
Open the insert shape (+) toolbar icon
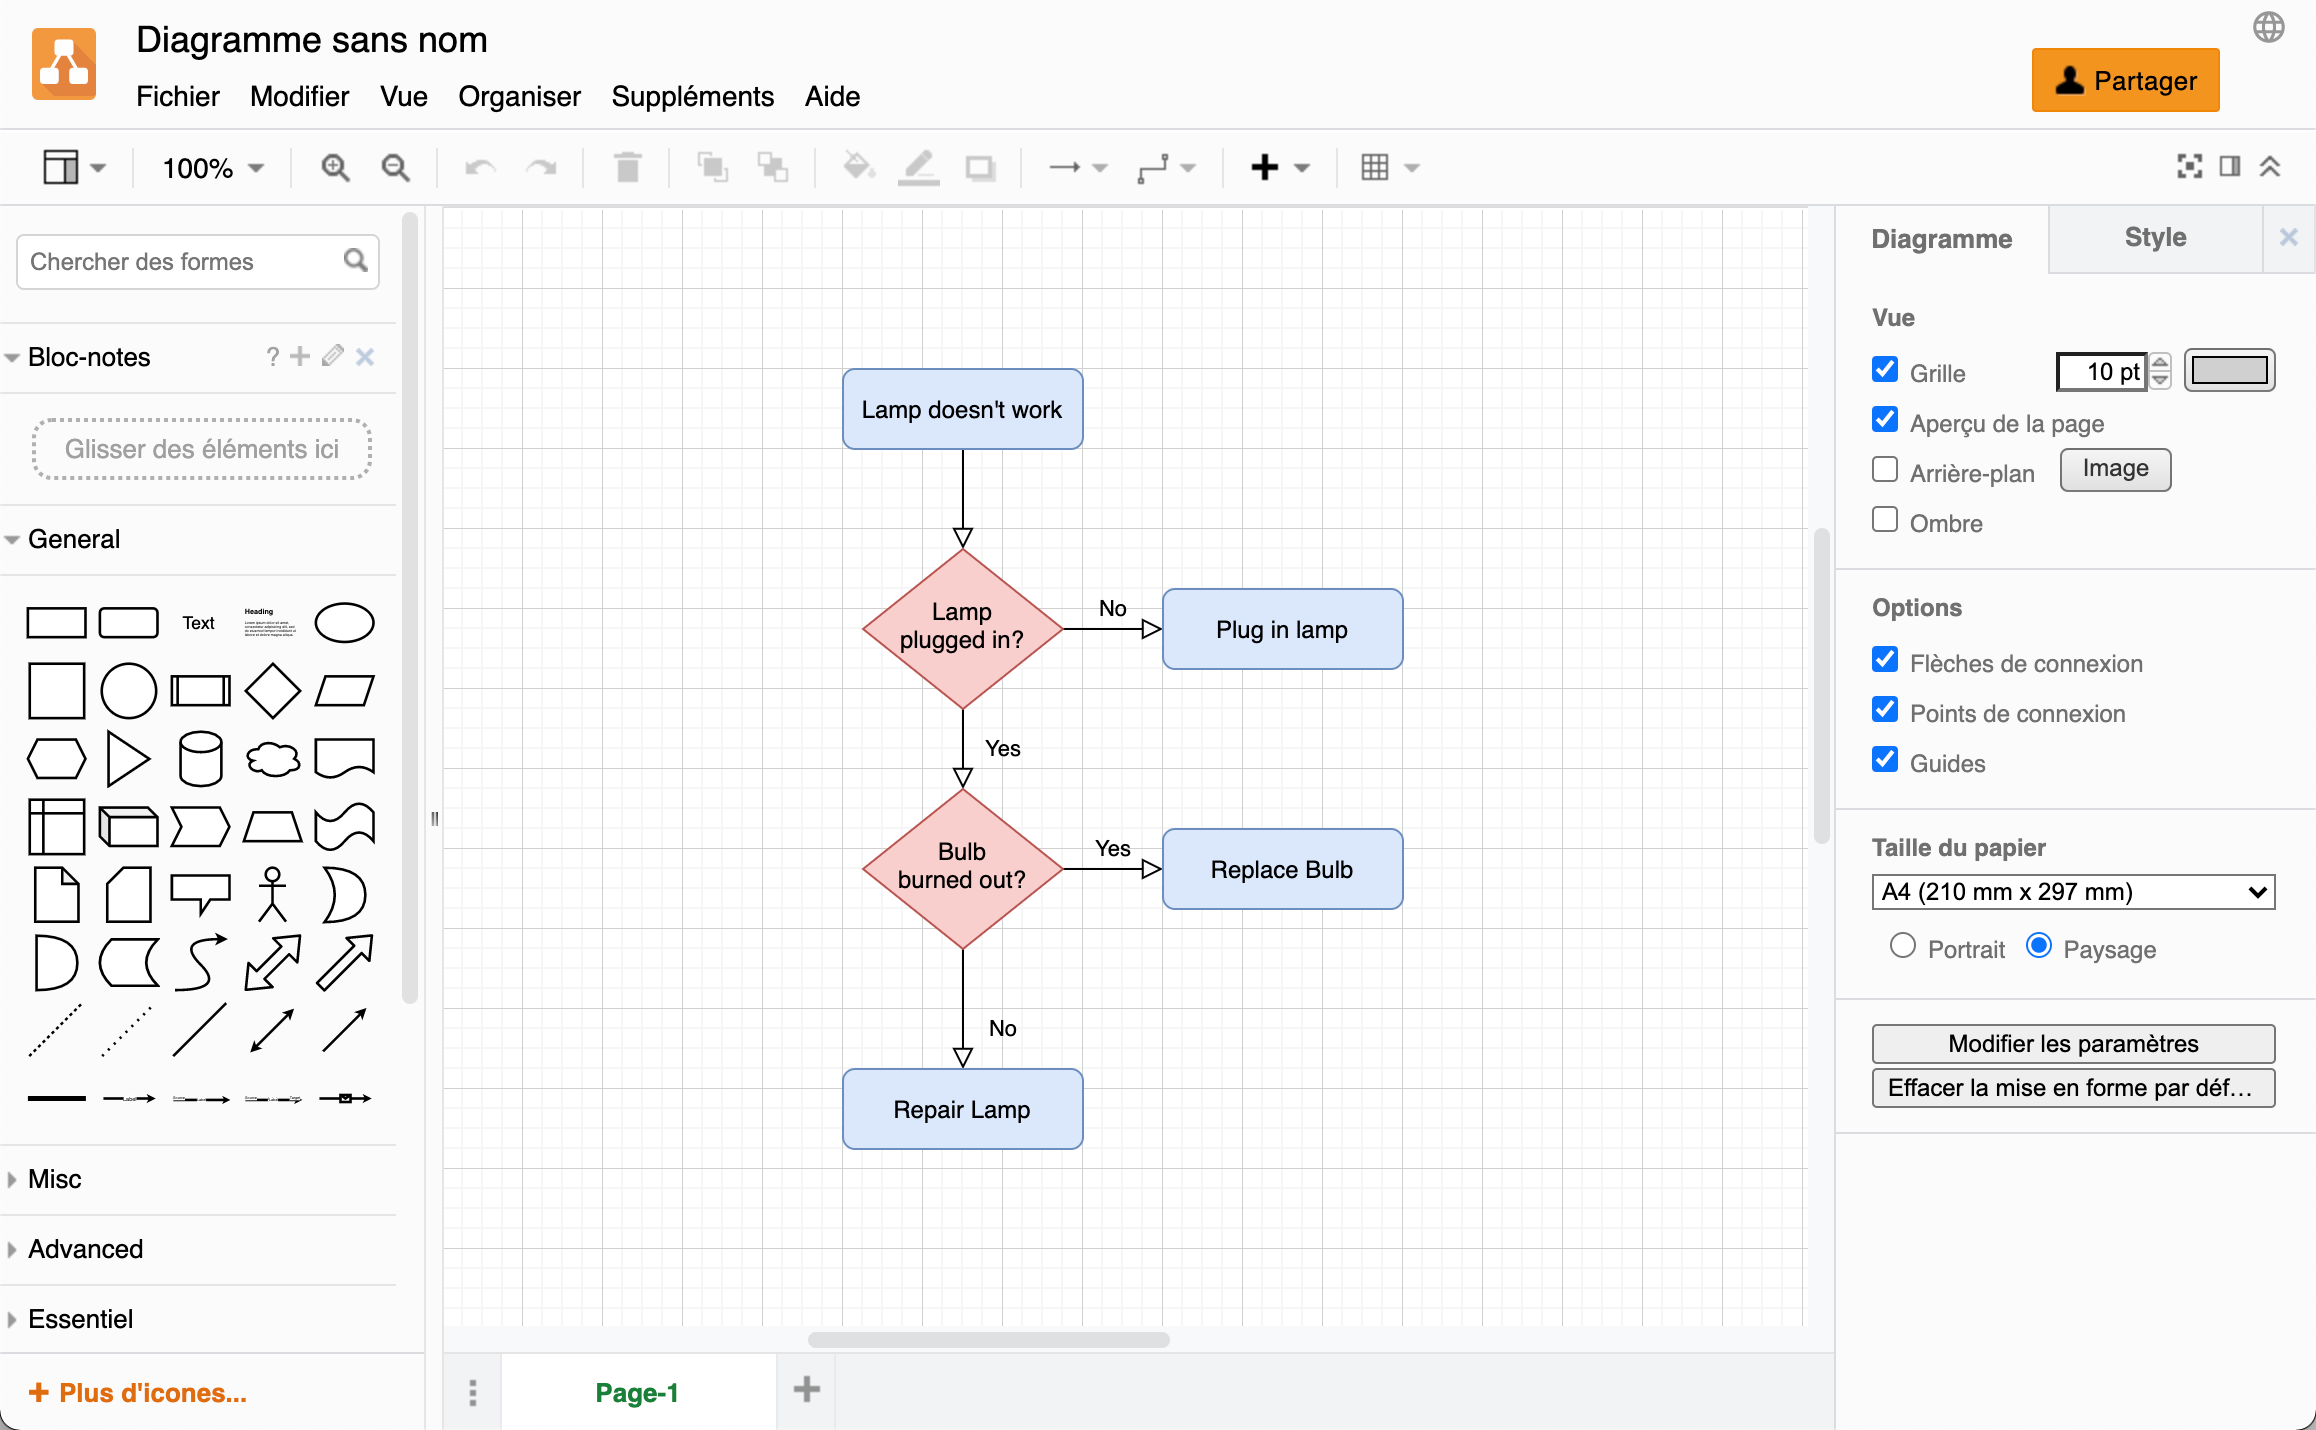[1266, 167]
